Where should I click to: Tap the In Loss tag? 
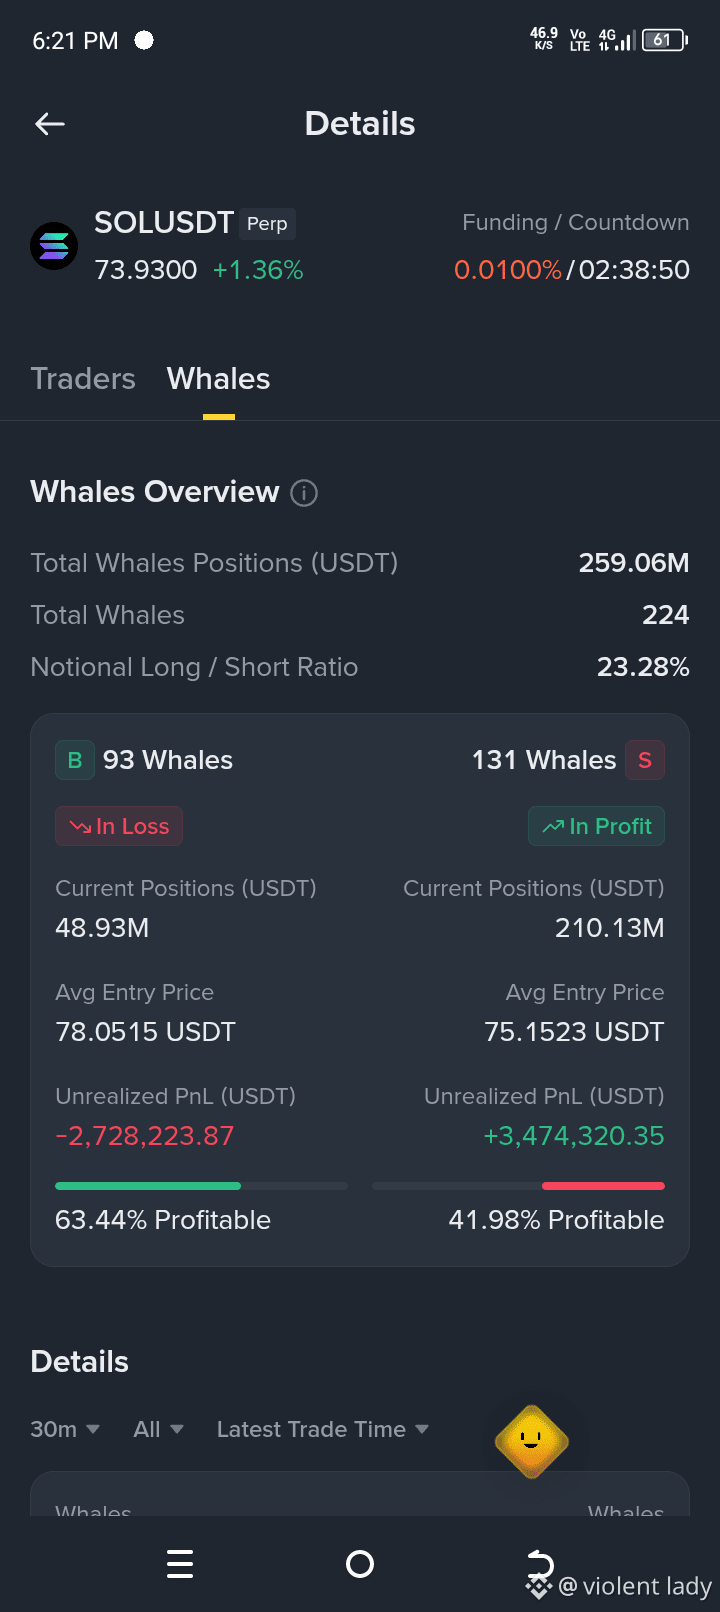119,826
